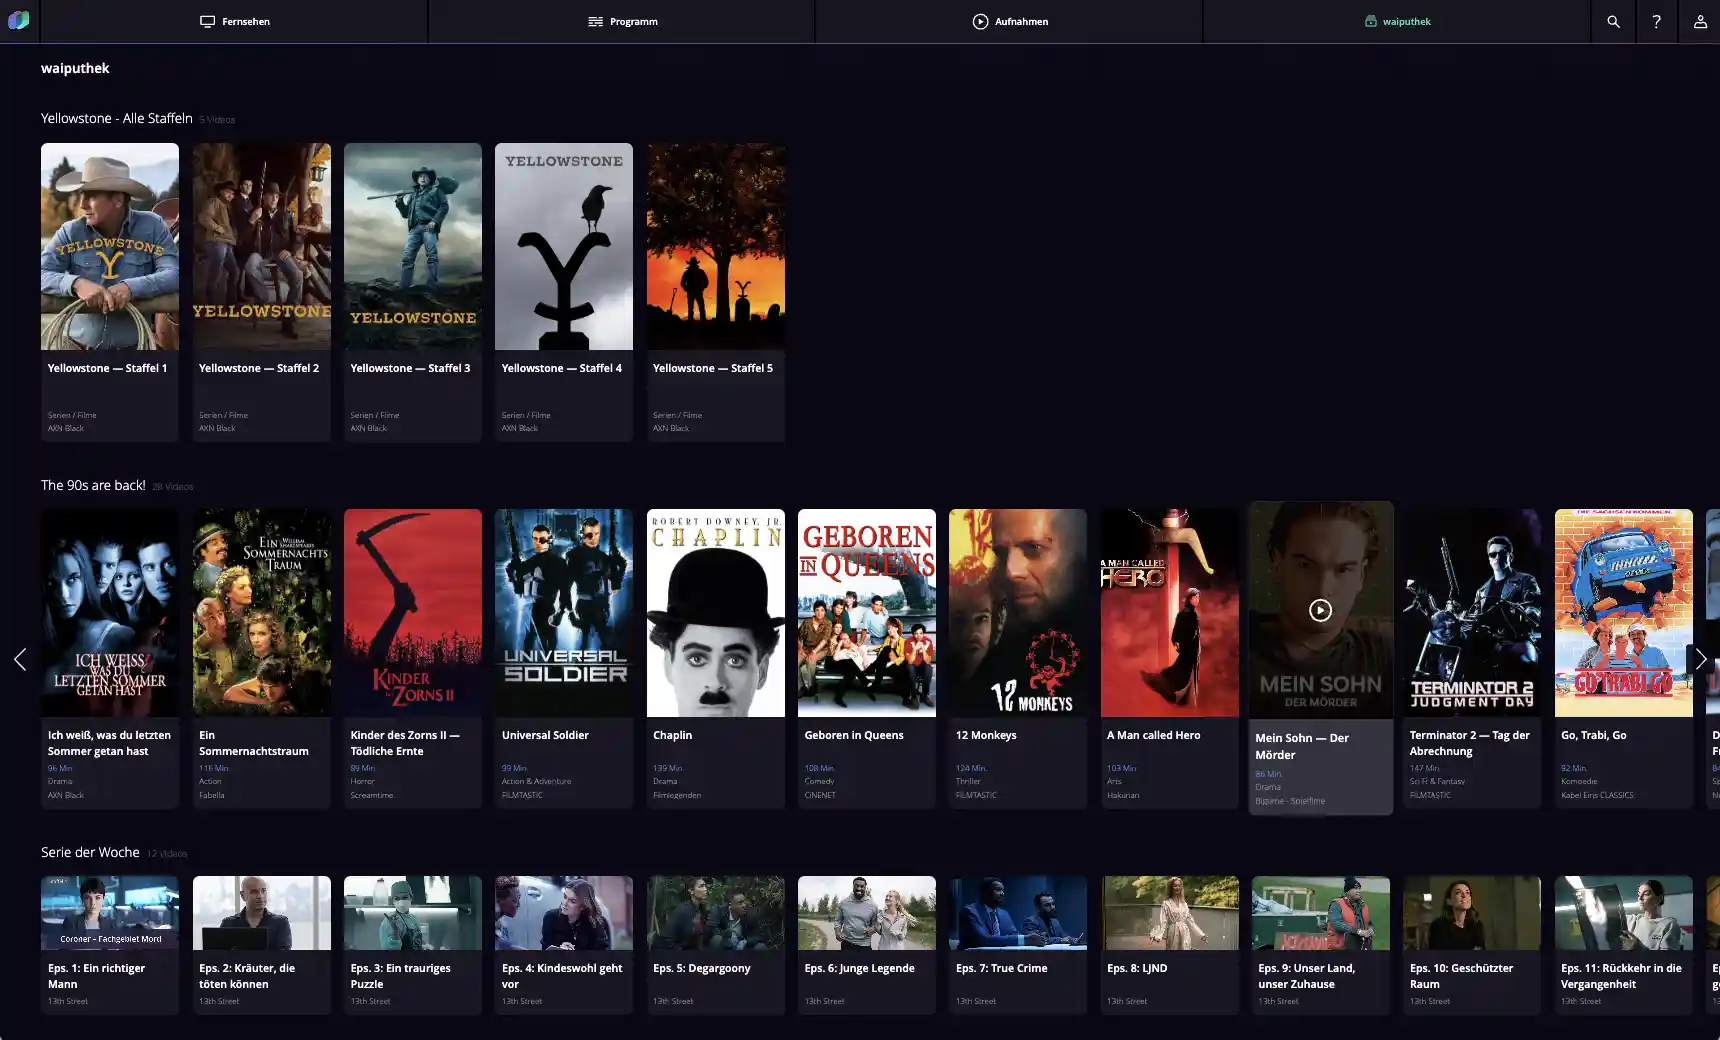Open episode 5 Degargoony thumbnail

tap(716, 913)
